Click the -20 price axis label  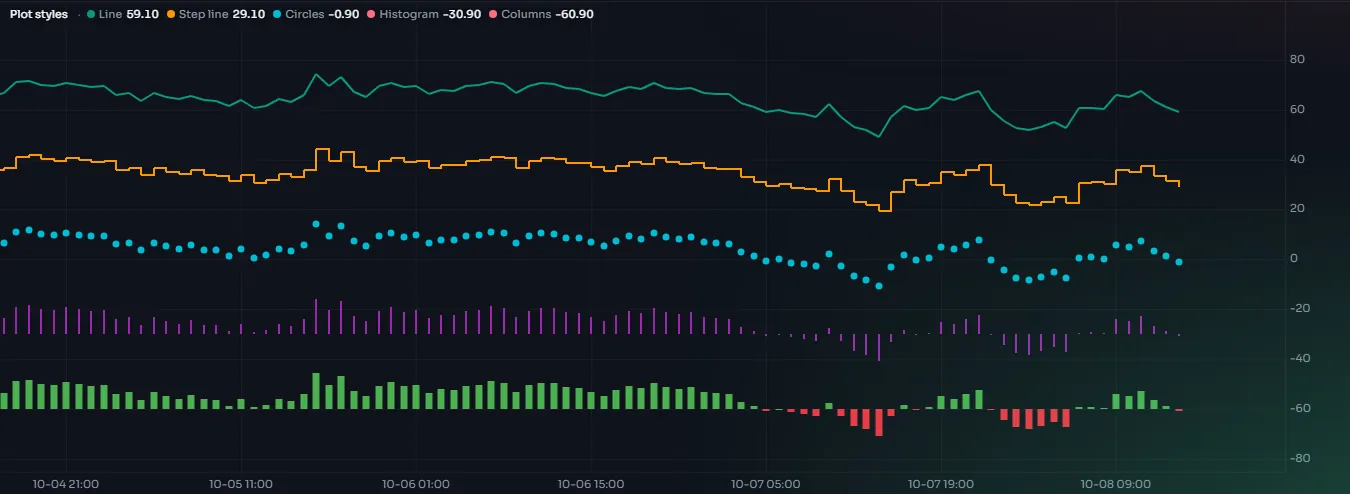pos(1299,309)
